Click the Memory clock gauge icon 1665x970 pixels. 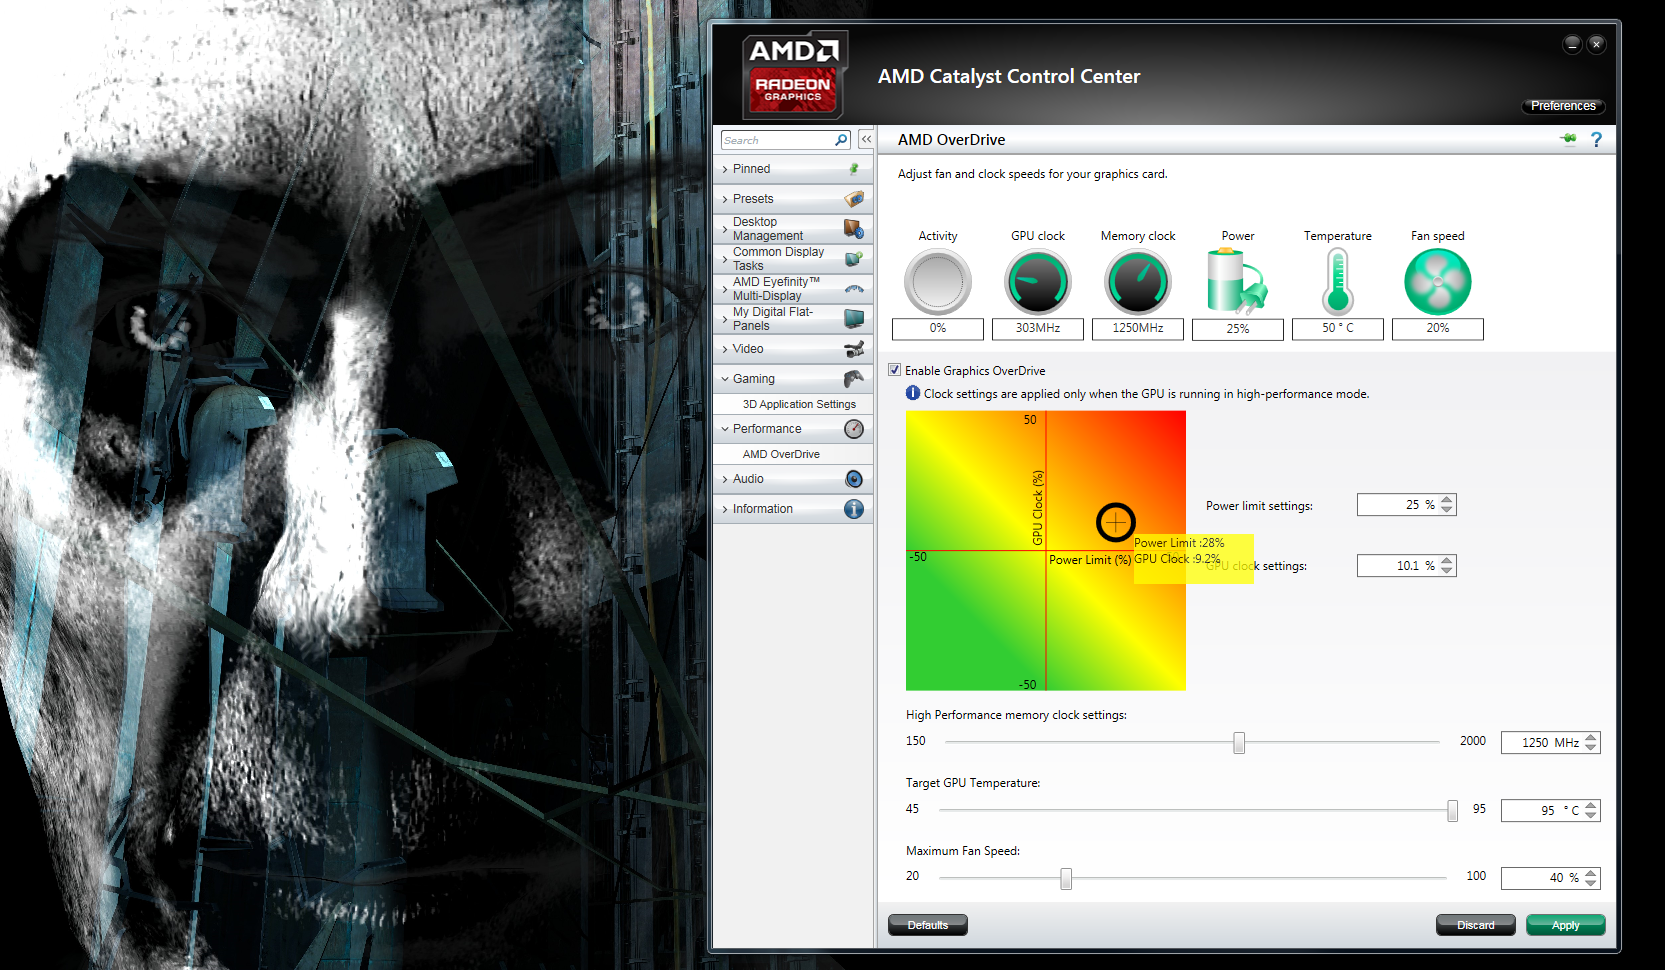pos(1138,282)
